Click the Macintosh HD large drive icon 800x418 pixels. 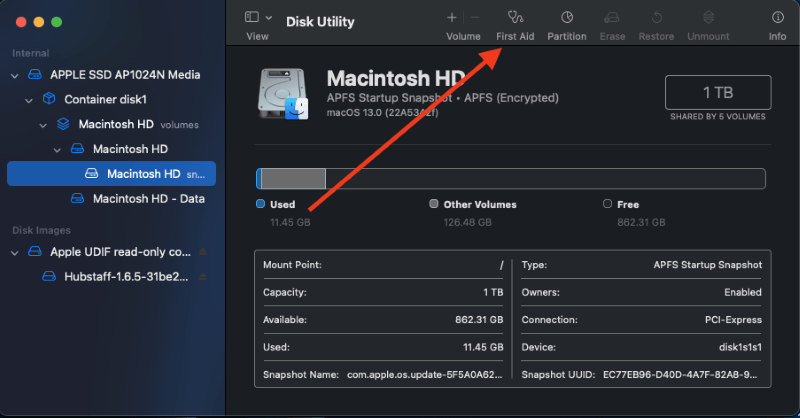coord(283,94)
